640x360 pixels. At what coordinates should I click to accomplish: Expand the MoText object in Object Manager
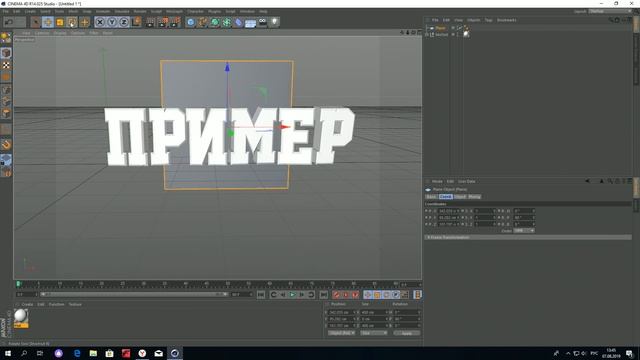click(x=427, y=35)
